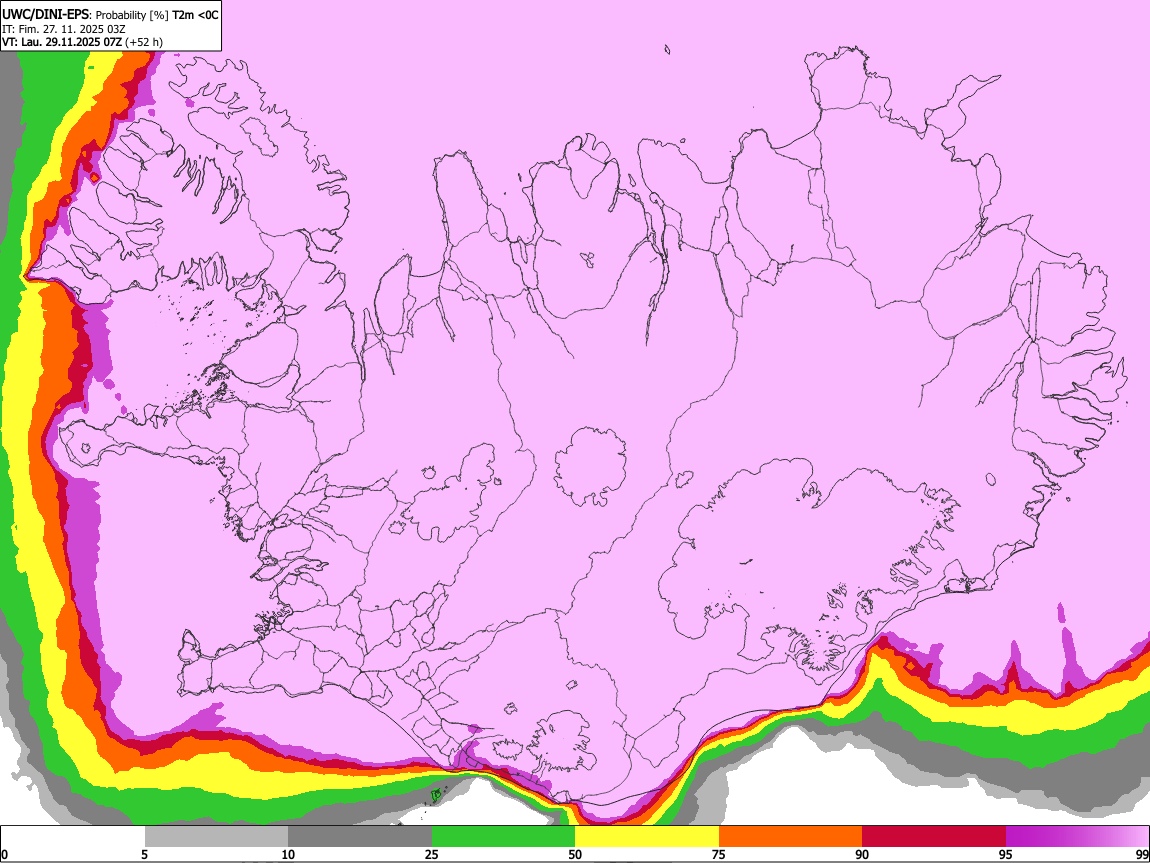Click the magenta 95–99 legend segment
This screenshot has width=1150, height=863.
click(1077, 836)
